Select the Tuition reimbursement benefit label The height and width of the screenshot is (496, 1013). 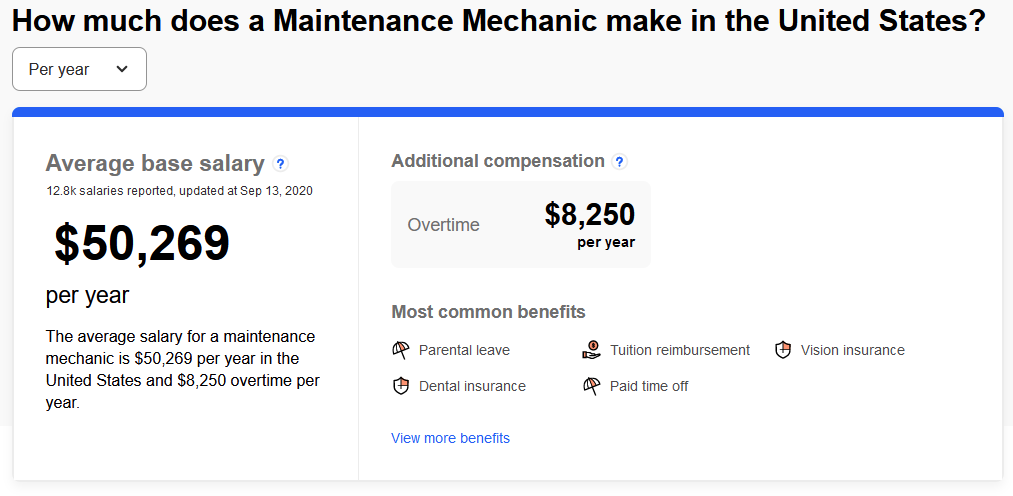click(x=680, y=350)
